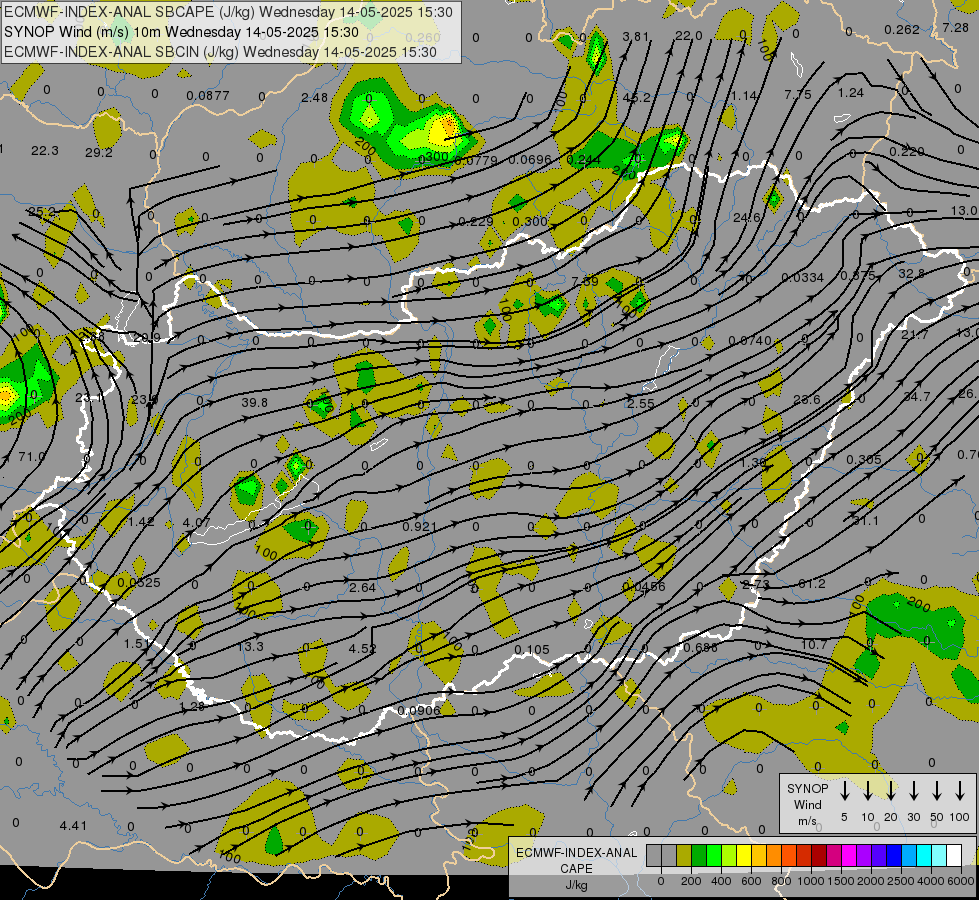Viewport: 979px width, 900px height.
Task: Click the 4.52 value on the map
Action: click(362, 648)
